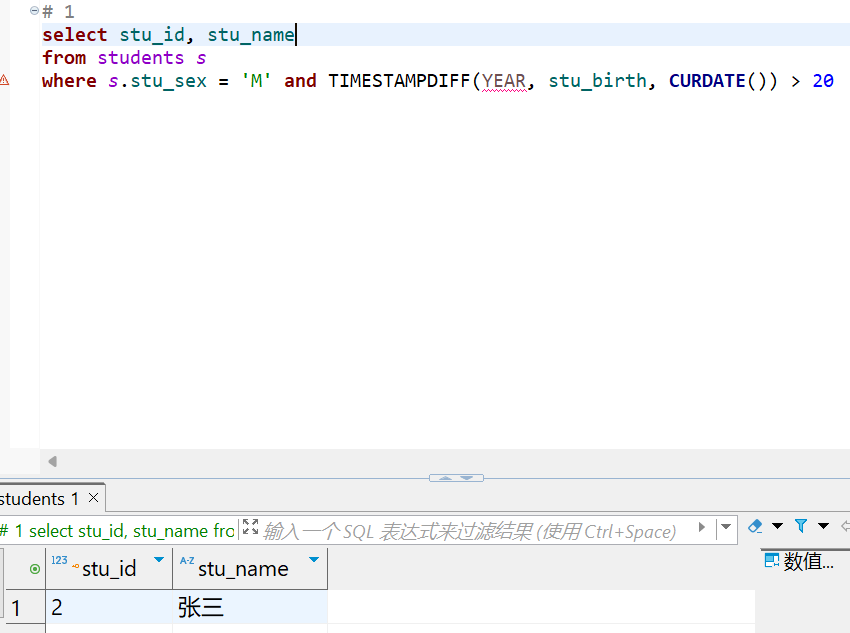Screen dimensions: 850x633
Task: Click the expand filter panel icon
Action: tap(250, 527)
